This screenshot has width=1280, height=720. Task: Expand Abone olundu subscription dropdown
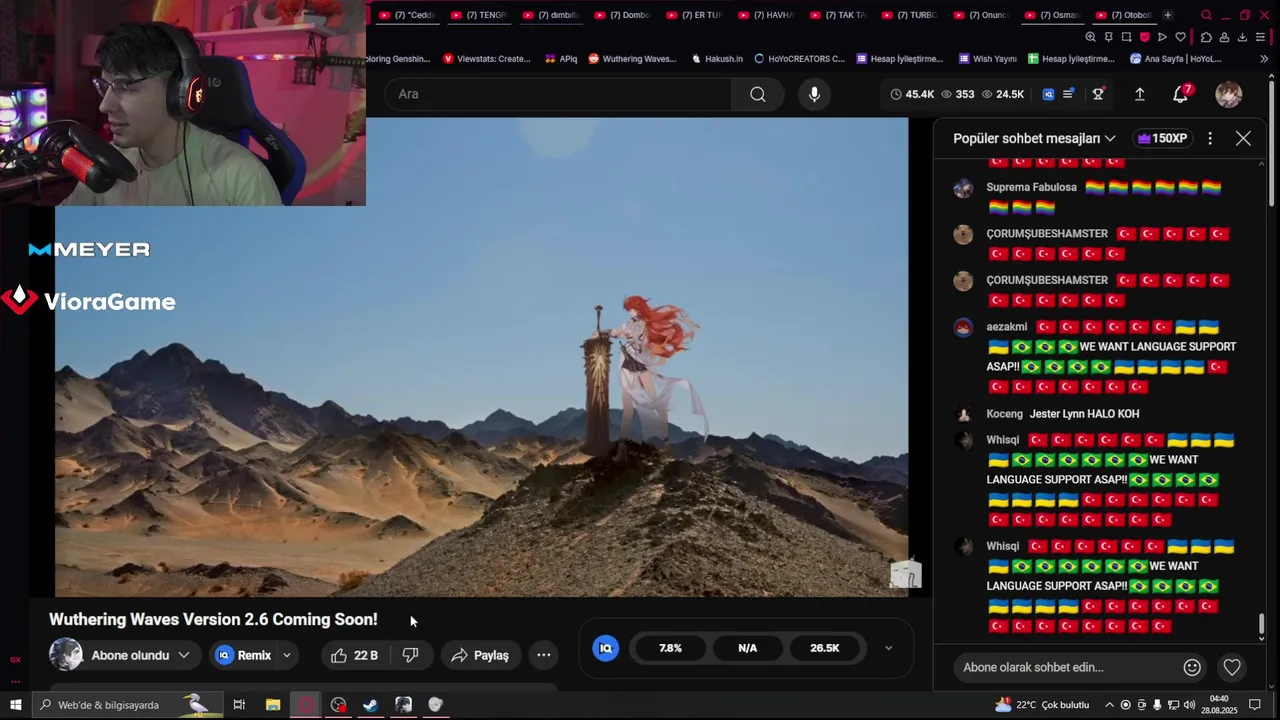tap(184, 655)
